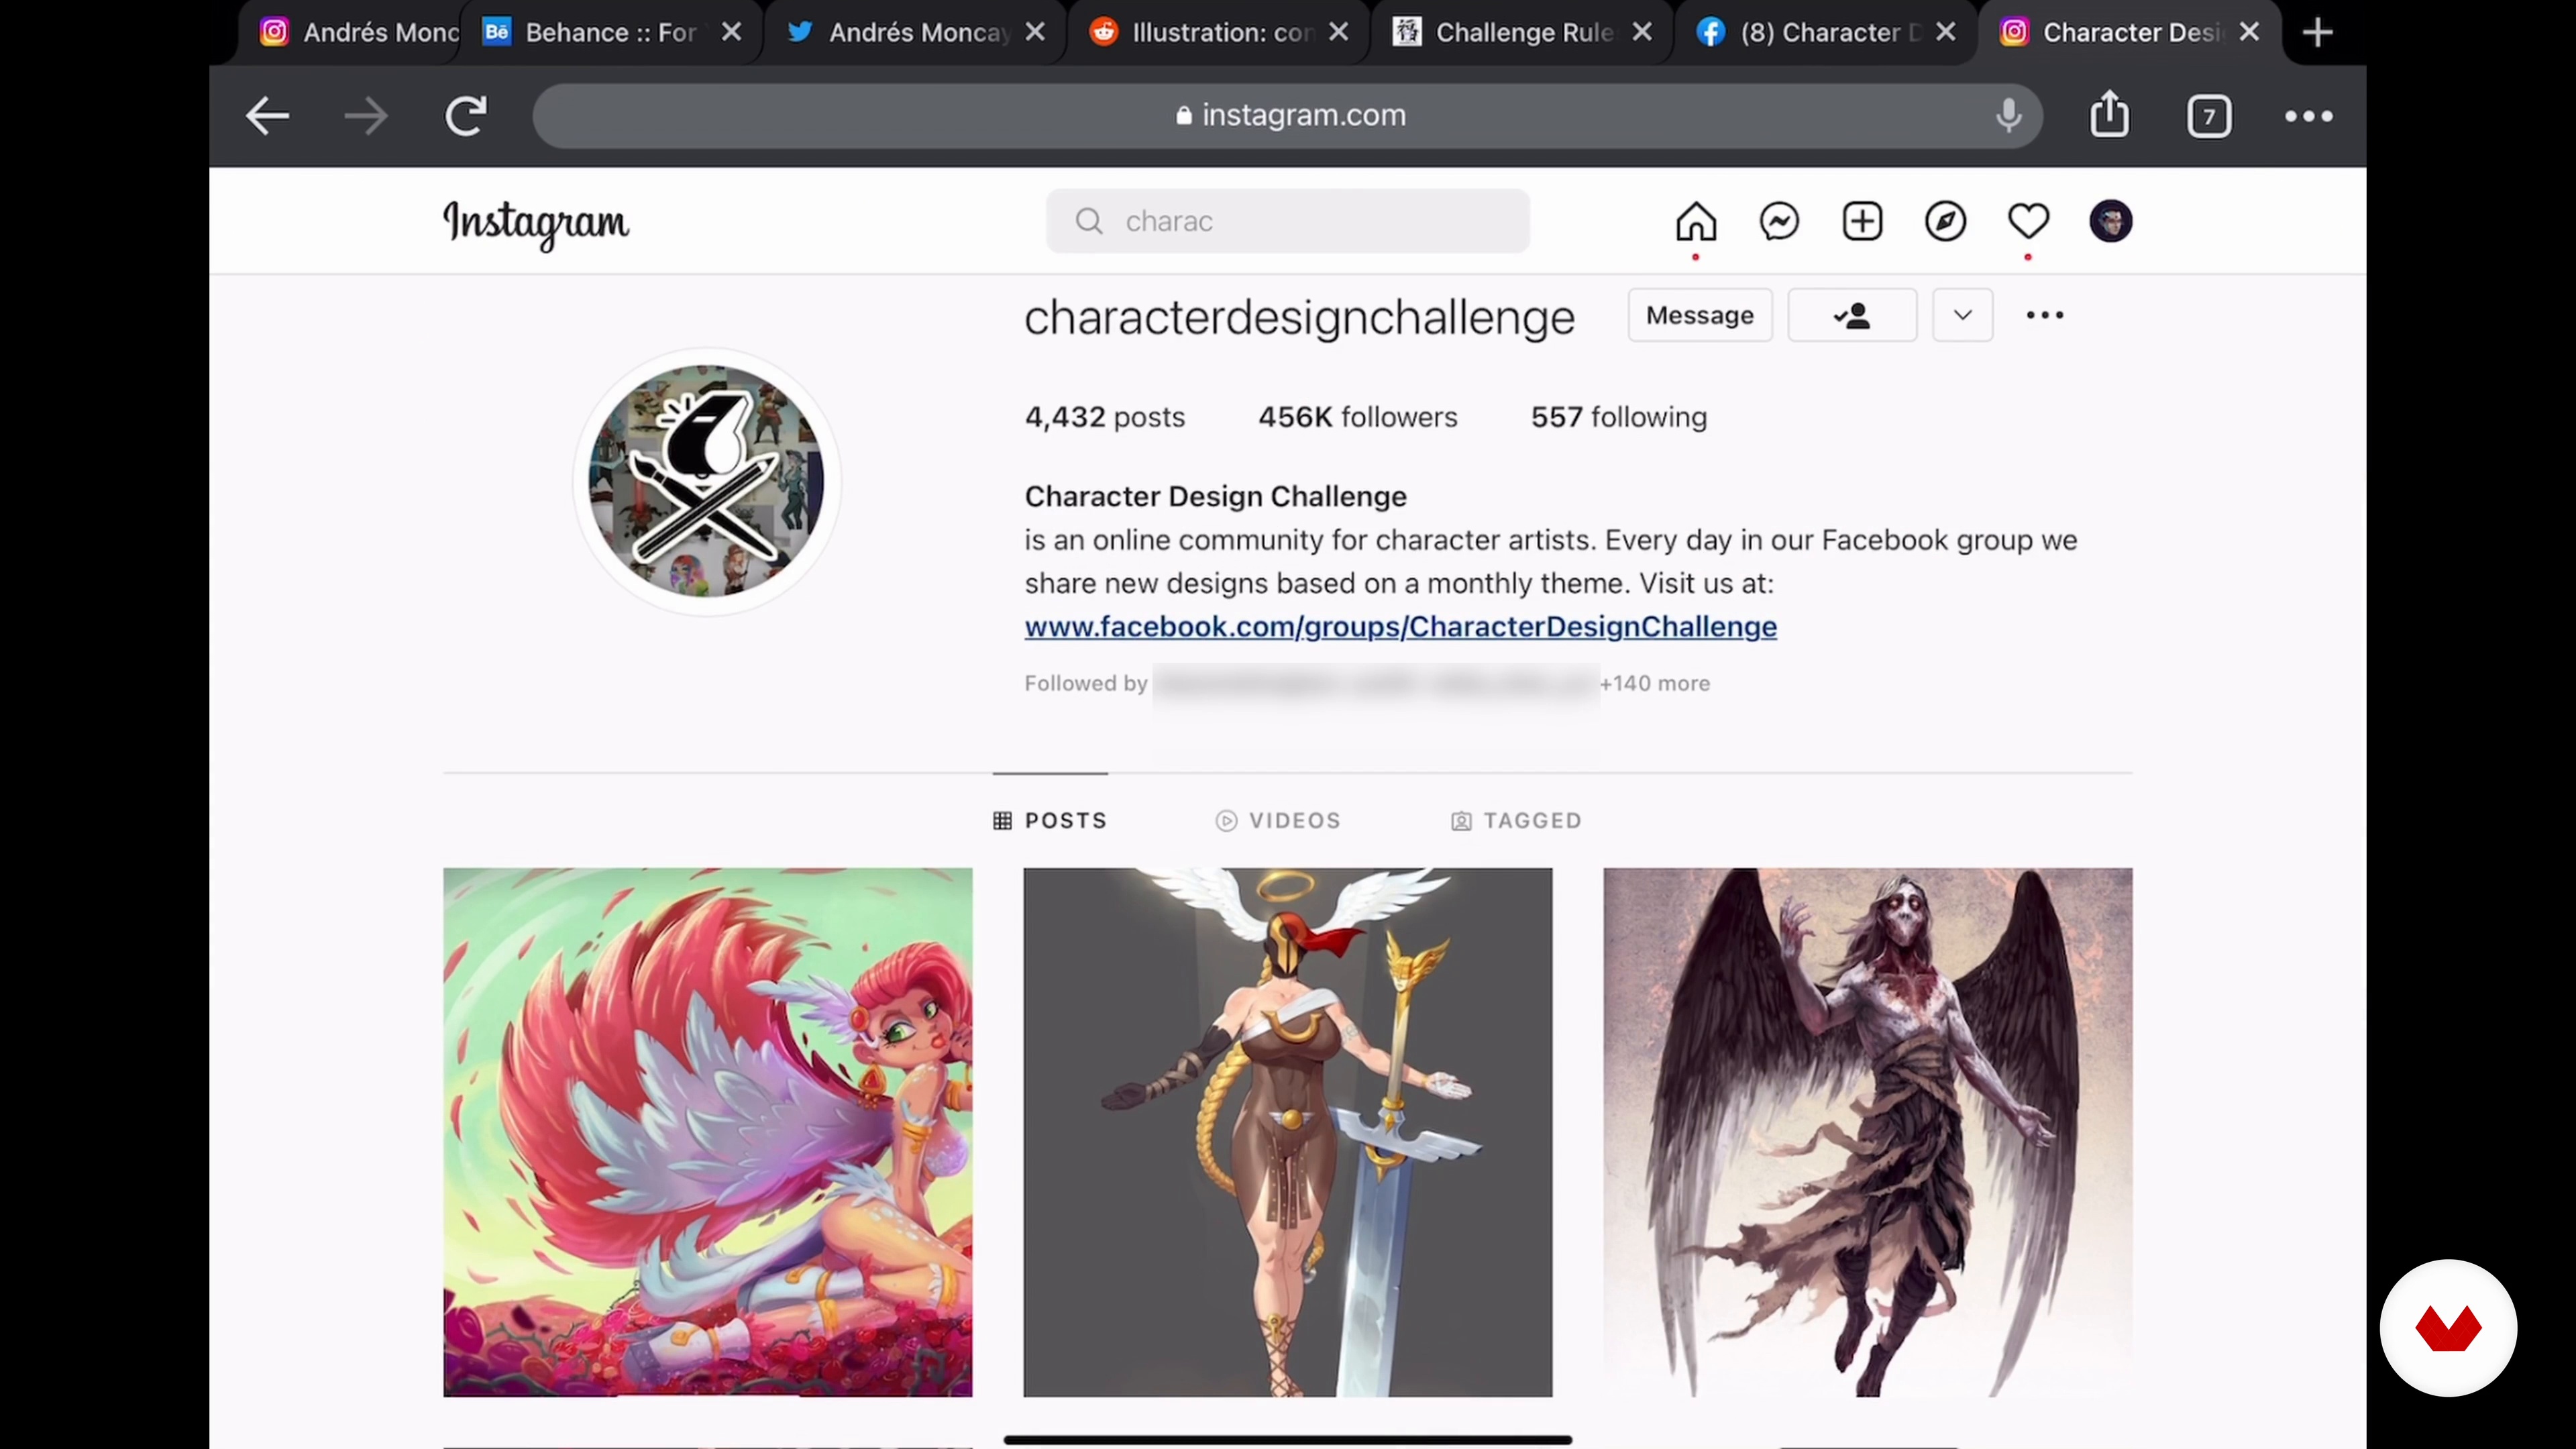2576x1449 pixels.
Task: Click the '+140 more' followed-by link
Action: click(x=1655, y=684)
